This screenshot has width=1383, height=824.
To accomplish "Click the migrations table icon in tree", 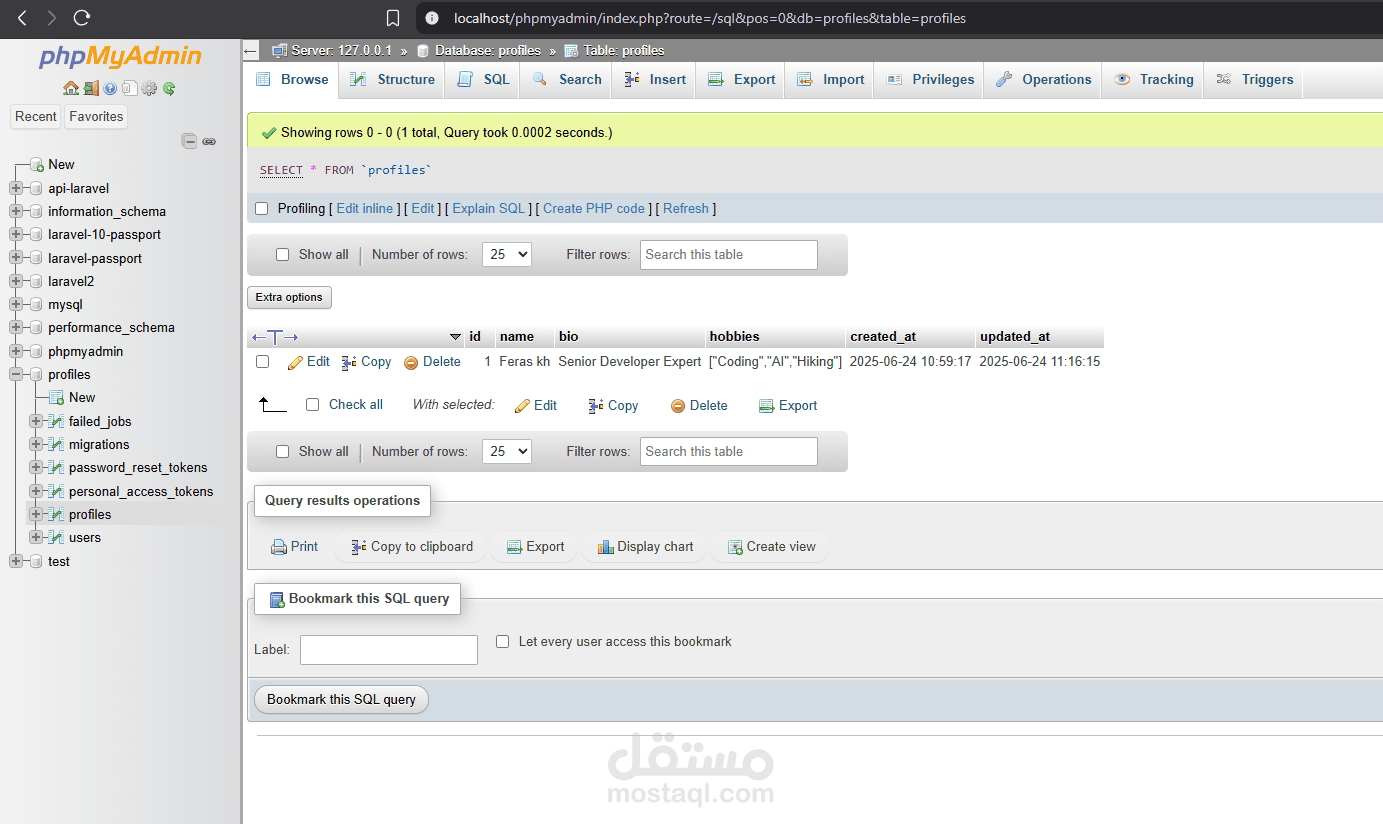I will pos(57,444).
